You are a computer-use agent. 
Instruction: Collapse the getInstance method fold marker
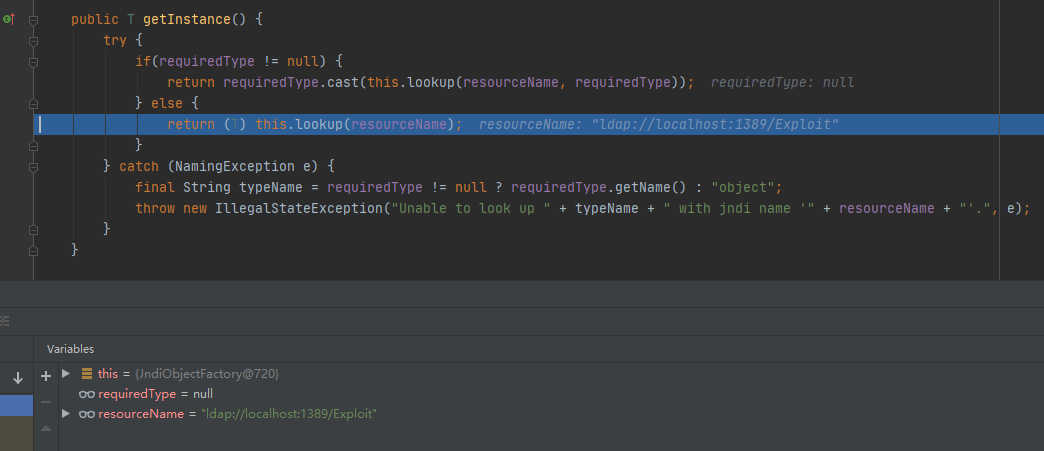point(33,20)
